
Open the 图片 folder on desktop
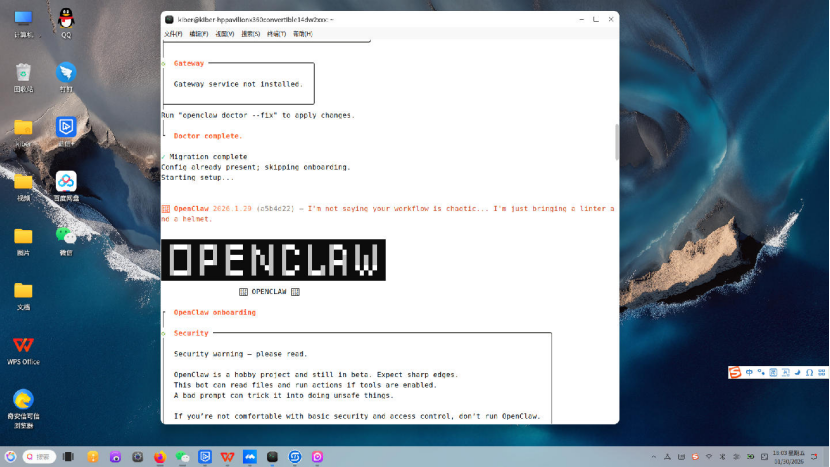[23, 241]
